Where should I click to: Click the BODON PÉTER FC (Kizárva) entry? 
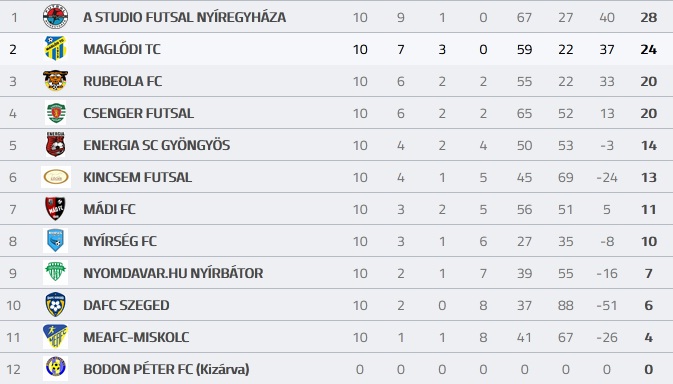(x=166, y=369)
